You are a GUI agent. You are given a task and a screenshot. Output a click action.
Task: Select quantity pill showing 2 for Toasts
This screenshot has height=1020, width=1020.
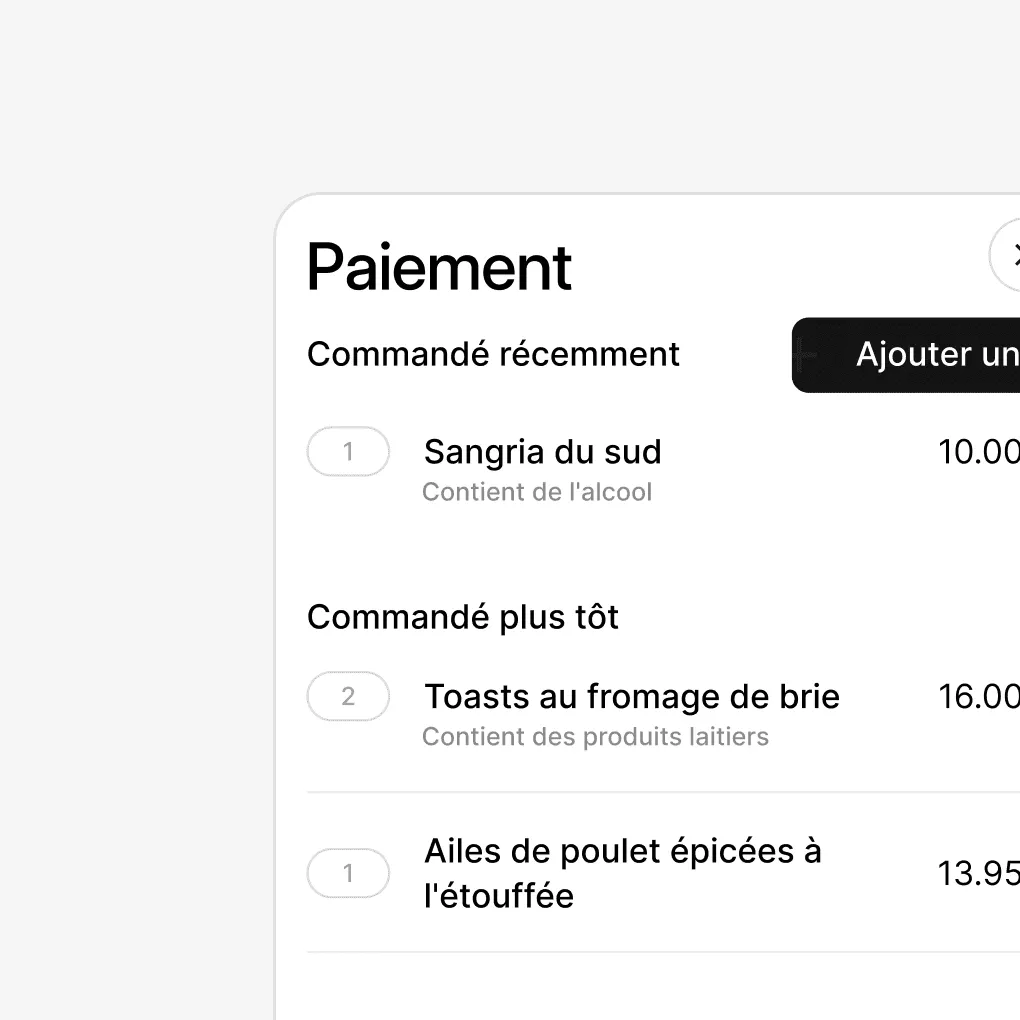pyautogui.click(x=348, y=696)
